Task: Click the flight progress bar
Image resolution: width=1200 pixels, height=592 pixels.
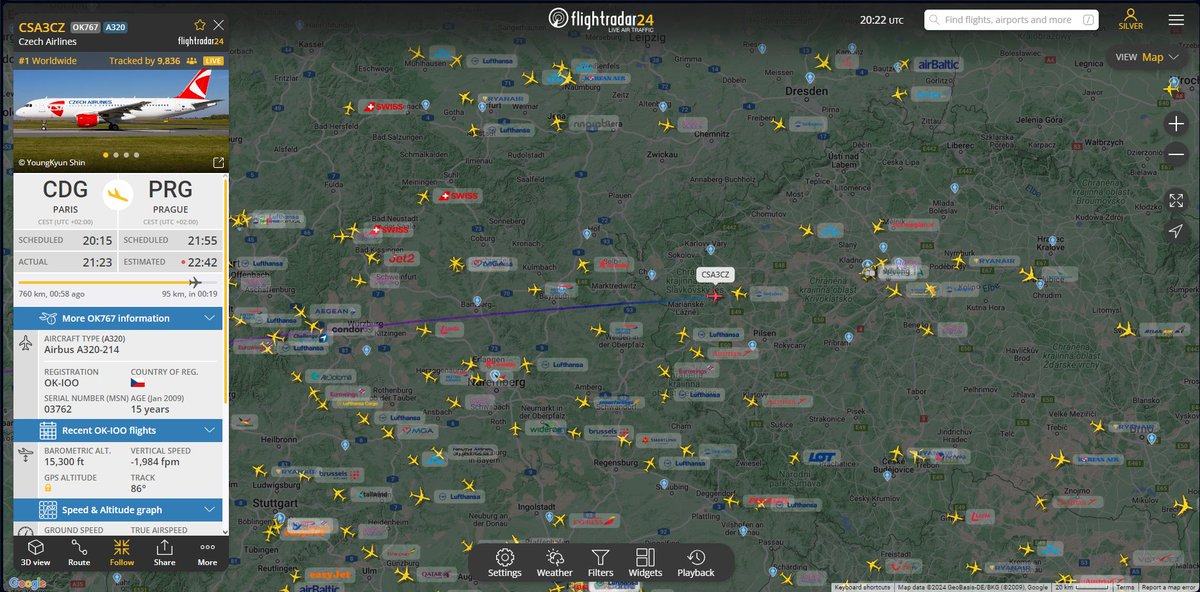Action: pos(118,283)
